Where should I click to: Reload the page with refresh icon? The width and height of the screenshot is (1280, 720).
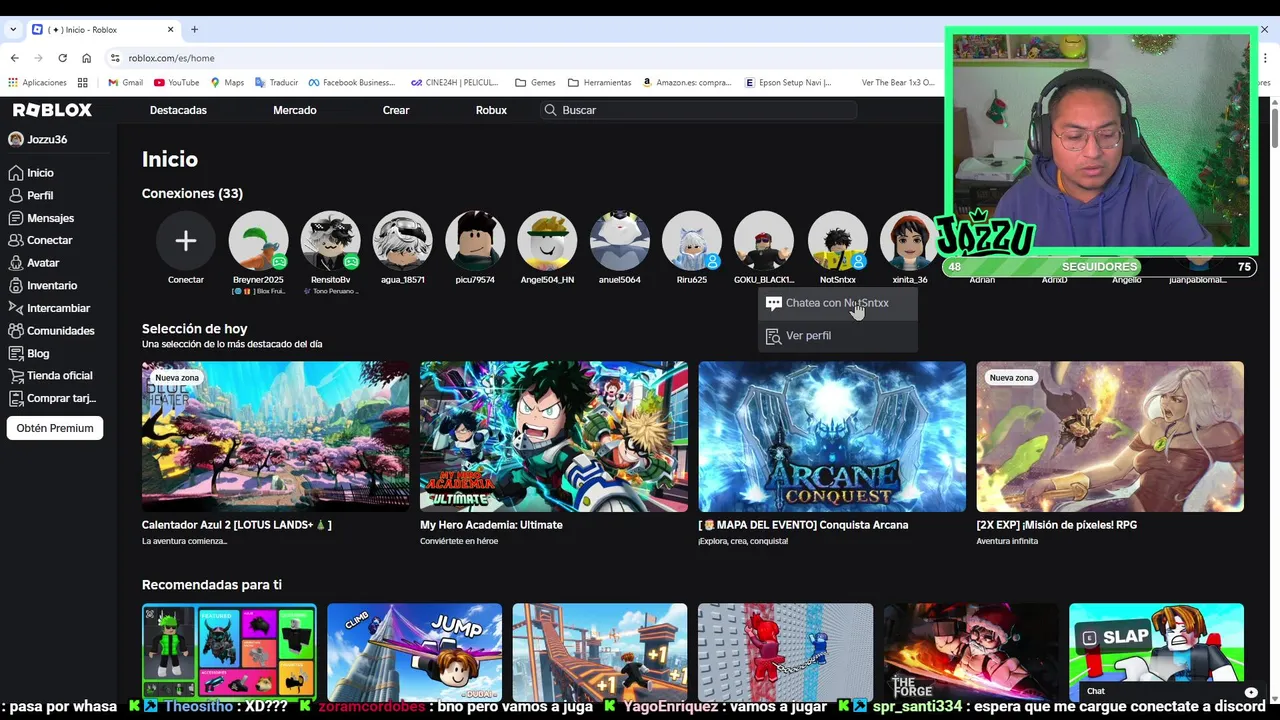62,58
